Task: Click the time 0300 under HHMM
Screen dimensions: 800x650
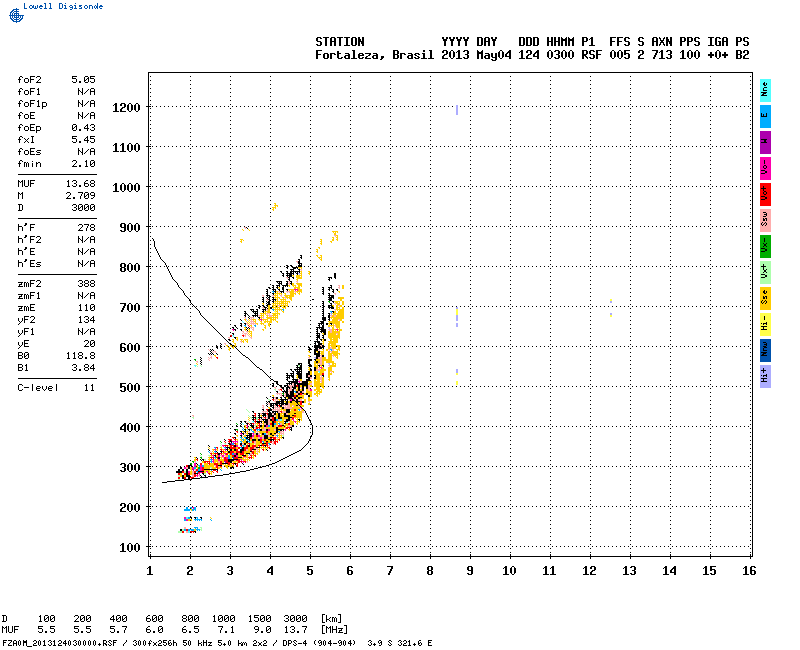Action: 560,55
